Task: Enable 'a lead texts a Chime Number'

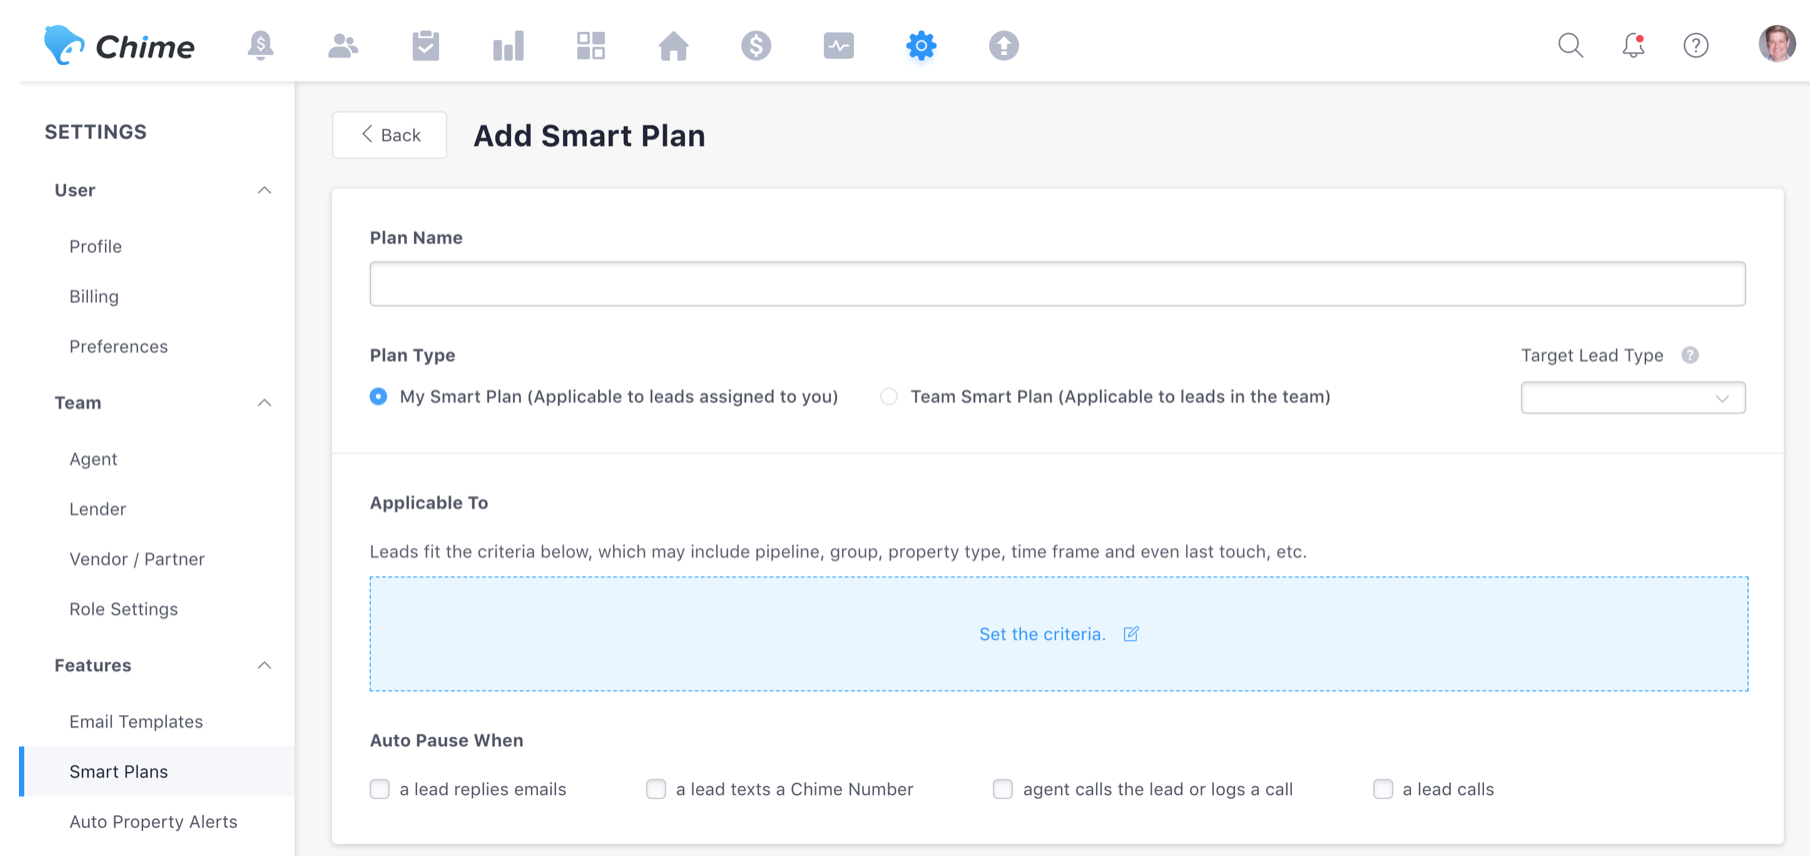Action: [x=656, y=789]
